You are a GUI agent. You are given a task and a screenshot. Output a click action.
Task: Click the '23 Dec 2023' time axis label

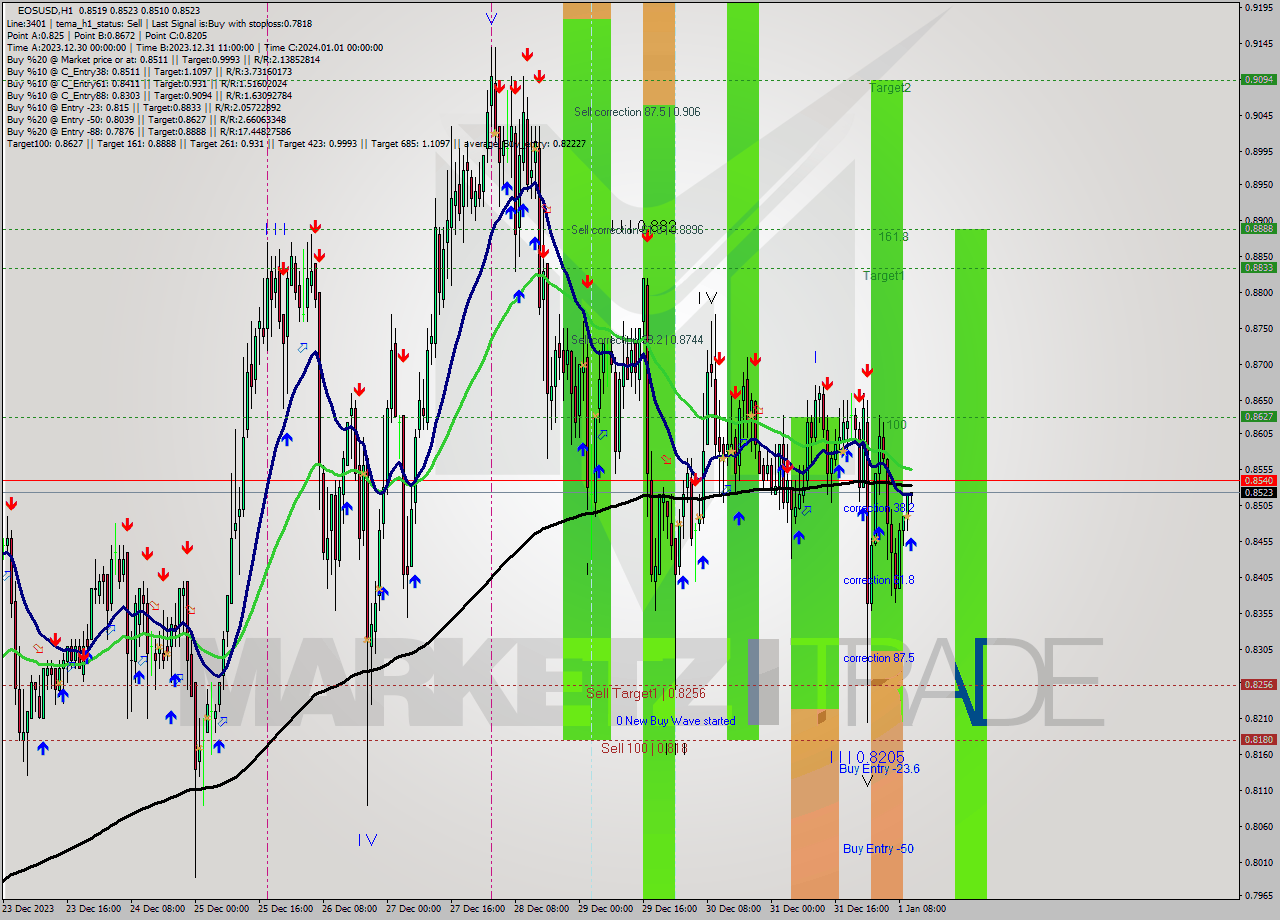(30, 909)
